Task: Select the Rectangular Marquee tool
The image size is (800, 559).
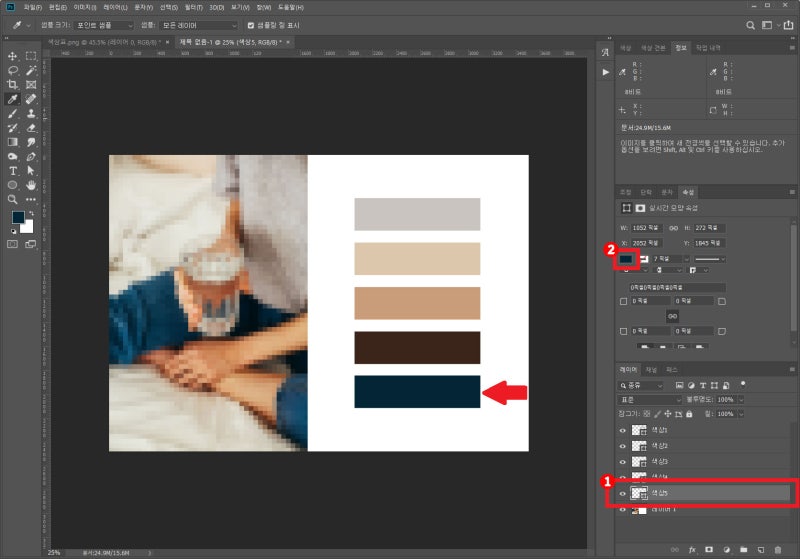Action: (31, 56)
